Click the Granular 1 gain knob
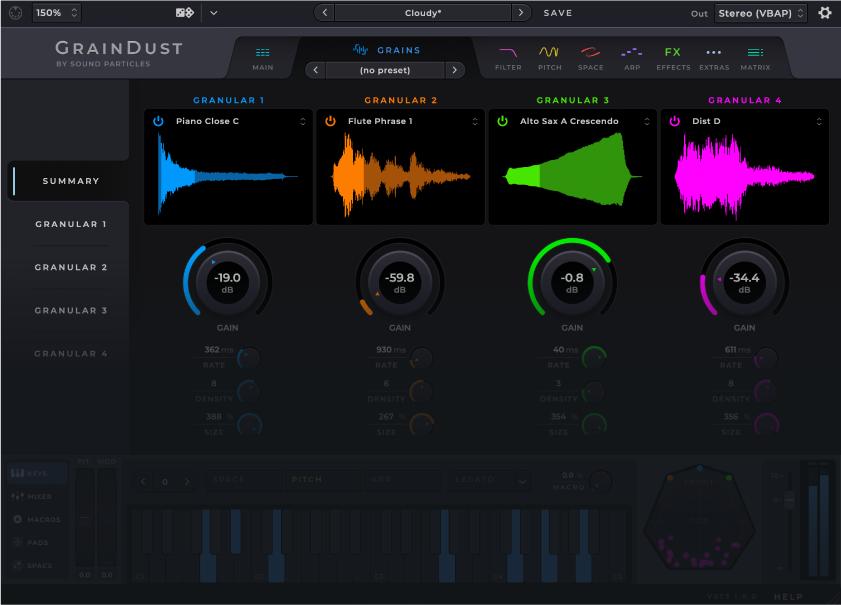The image size is (841, 605). 227,281
